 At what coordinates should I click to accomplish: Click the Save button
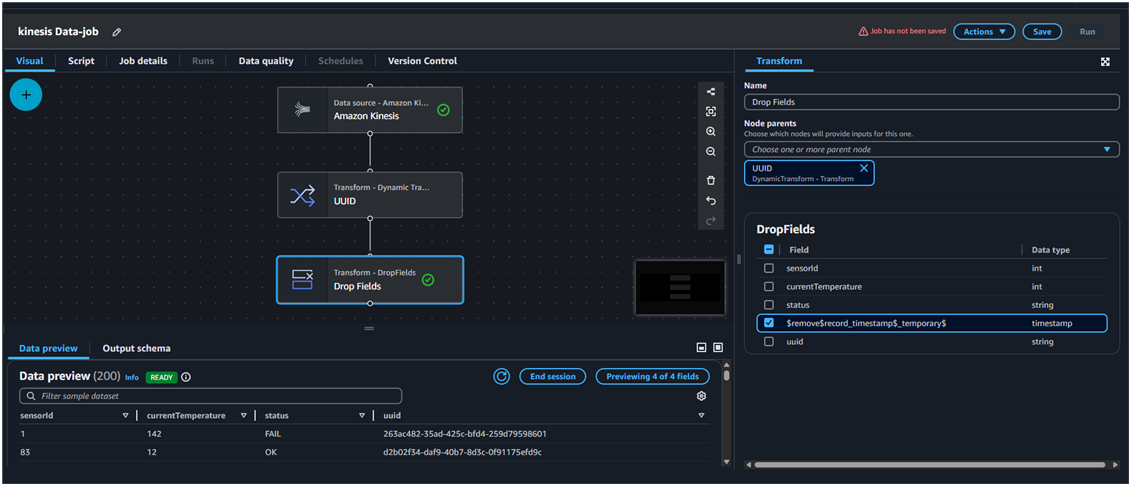[x=1042, y=32]
